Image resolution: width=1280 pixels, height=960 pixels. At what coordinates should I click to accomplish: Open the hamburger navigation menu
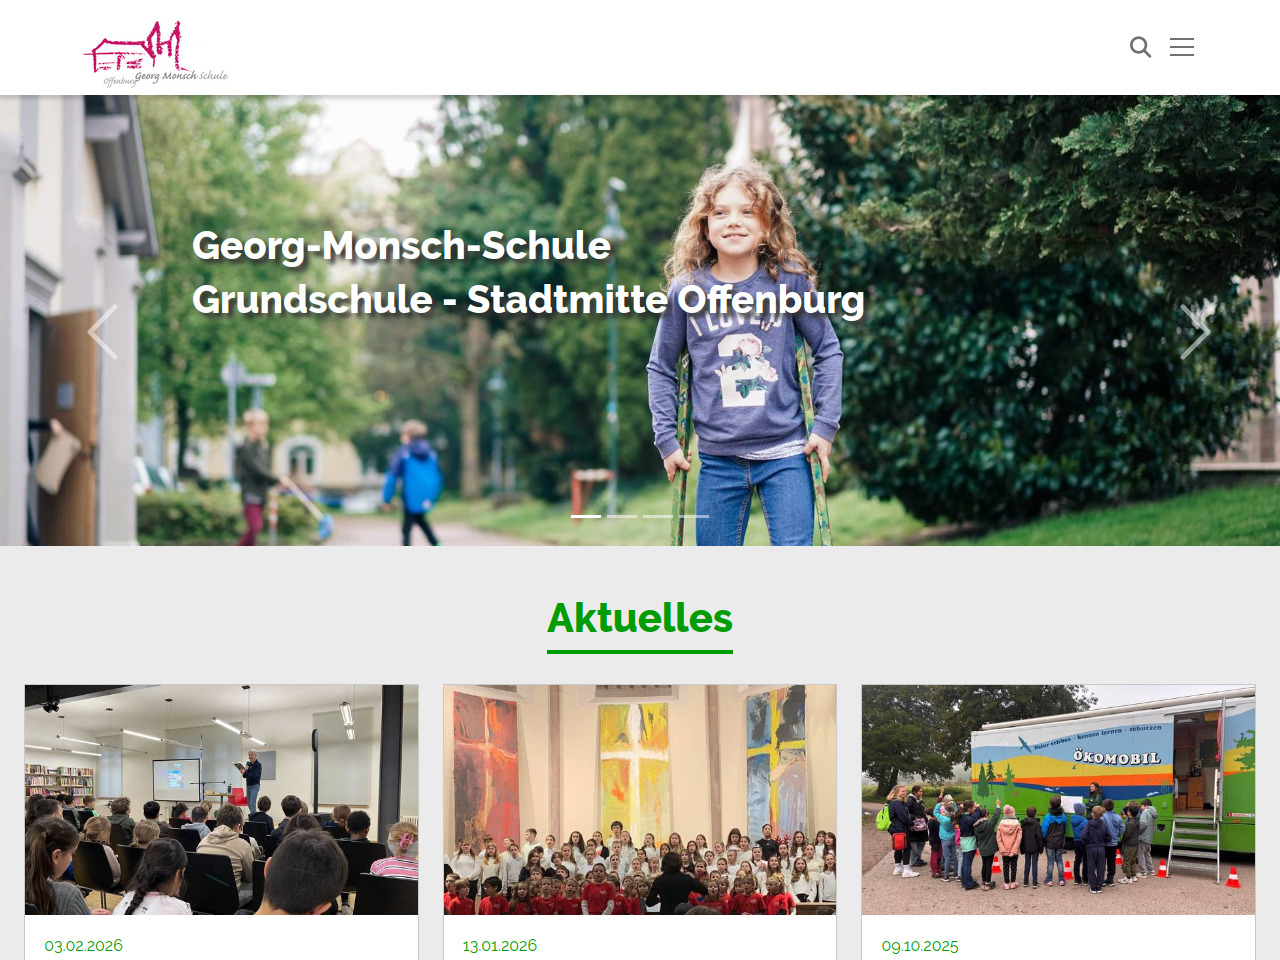point(1182,47)
